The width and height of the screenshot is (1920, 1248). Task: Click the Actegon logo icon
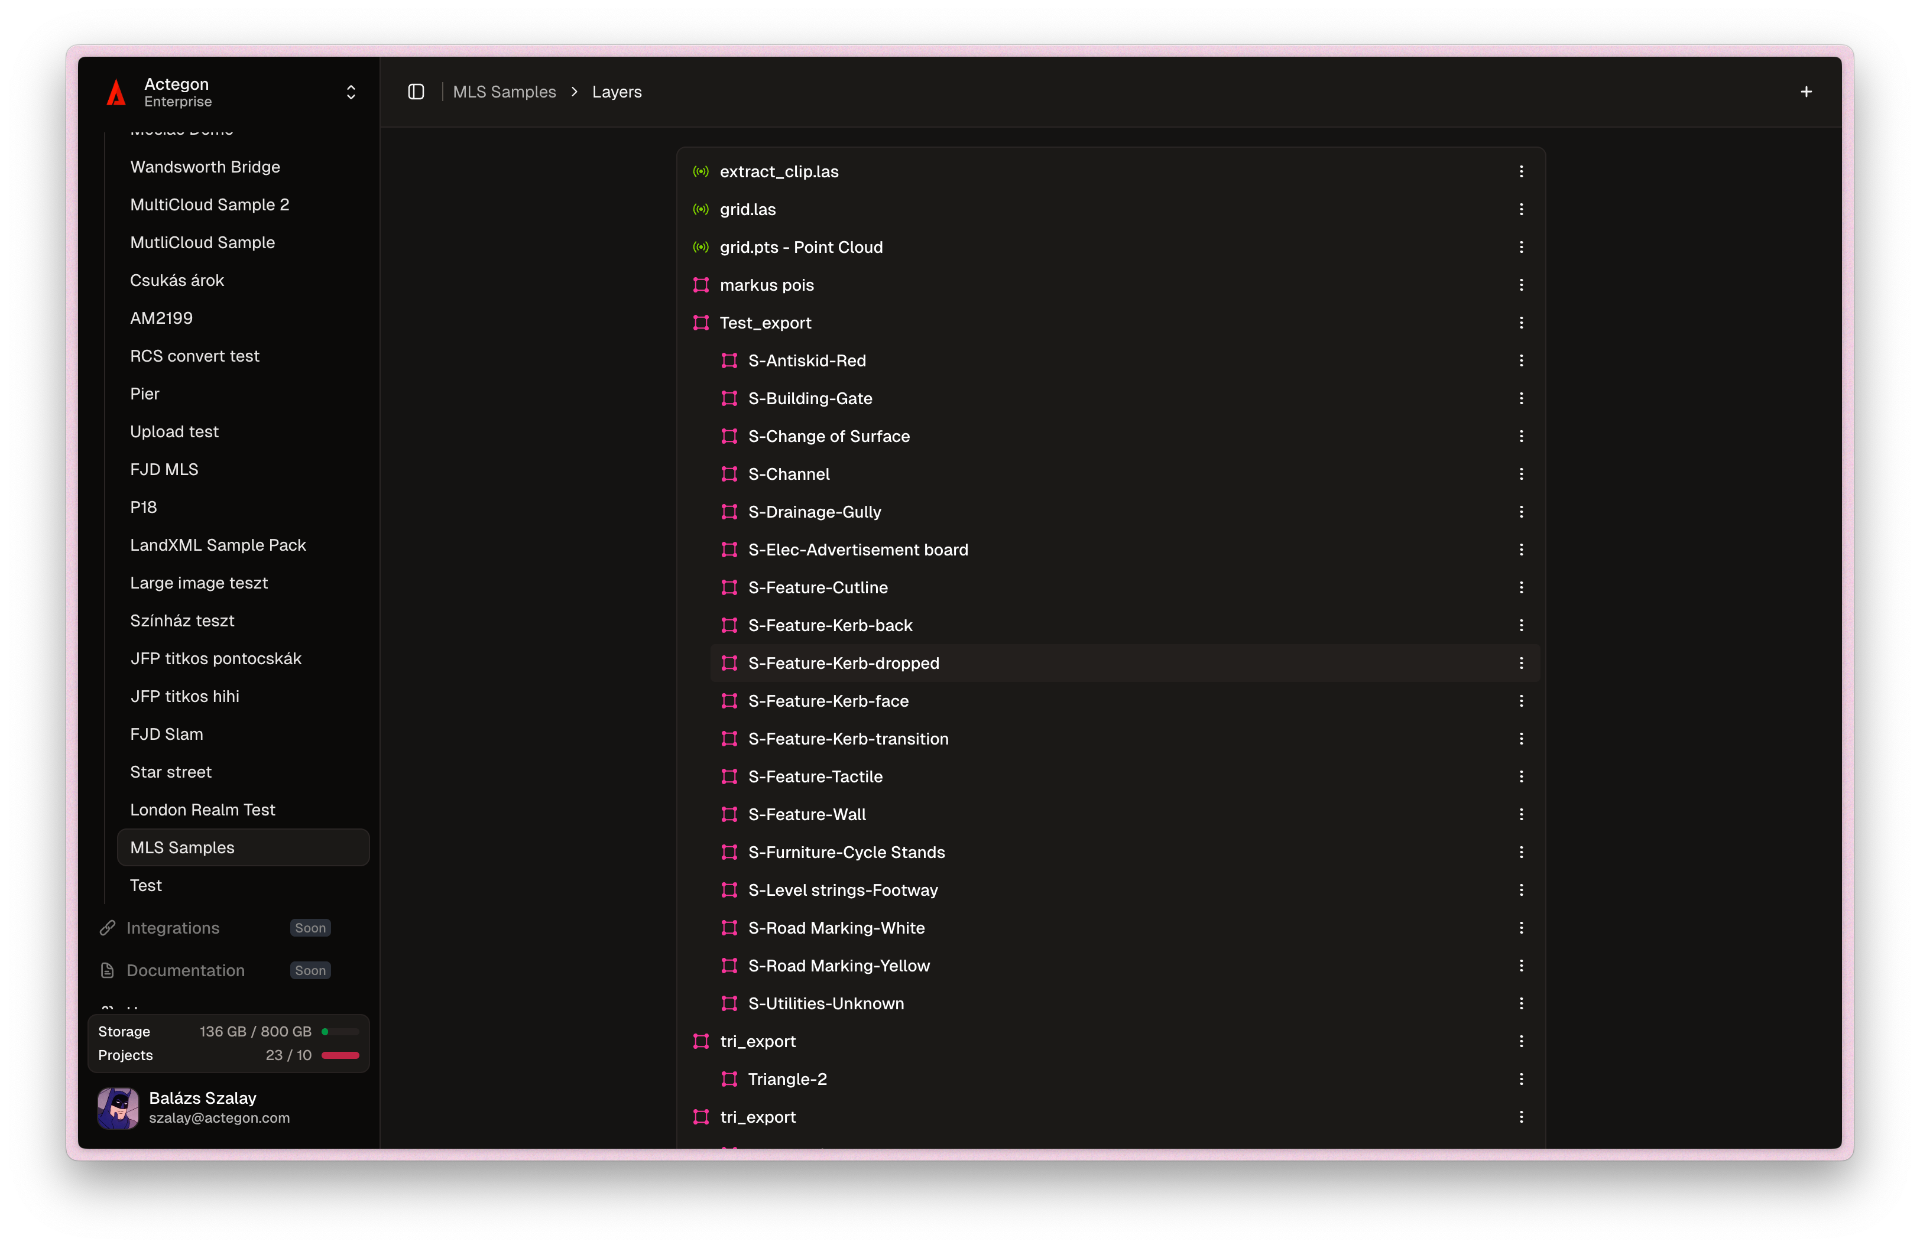click(x=117, y=93)
